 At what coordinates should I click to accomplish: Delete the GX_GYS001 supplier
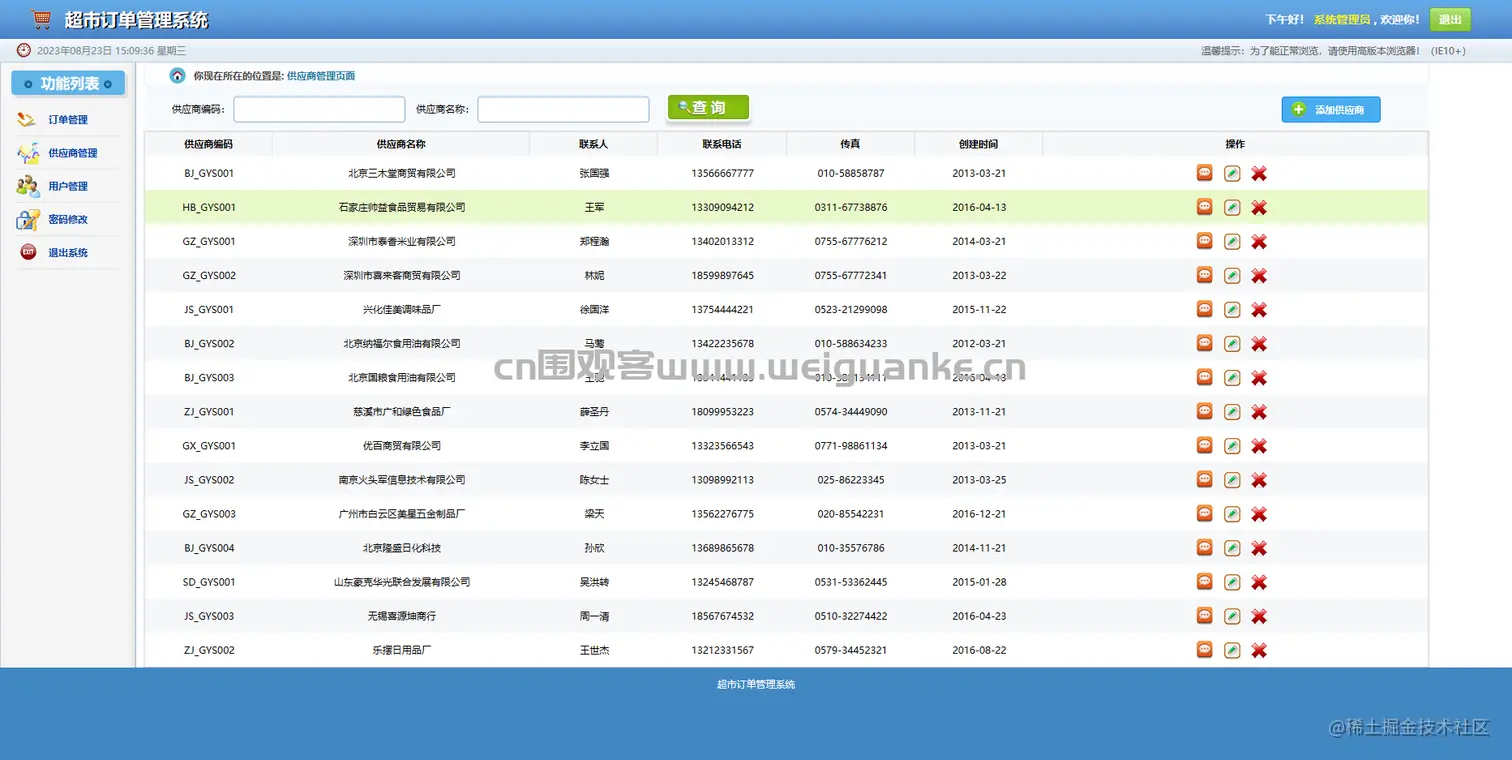coord(1259,445)
